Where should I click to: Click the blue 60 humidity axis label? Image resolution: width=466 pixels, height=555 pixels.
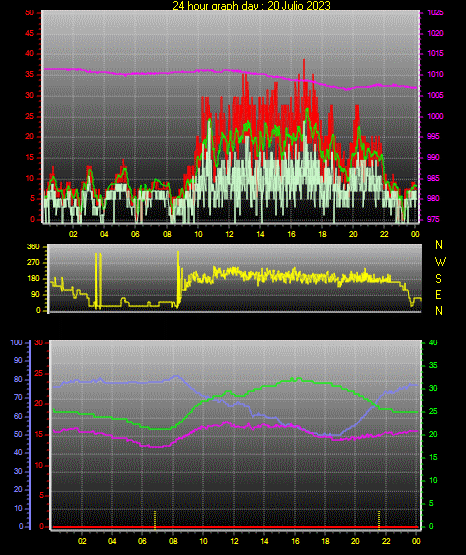click(x=18, y=417)
